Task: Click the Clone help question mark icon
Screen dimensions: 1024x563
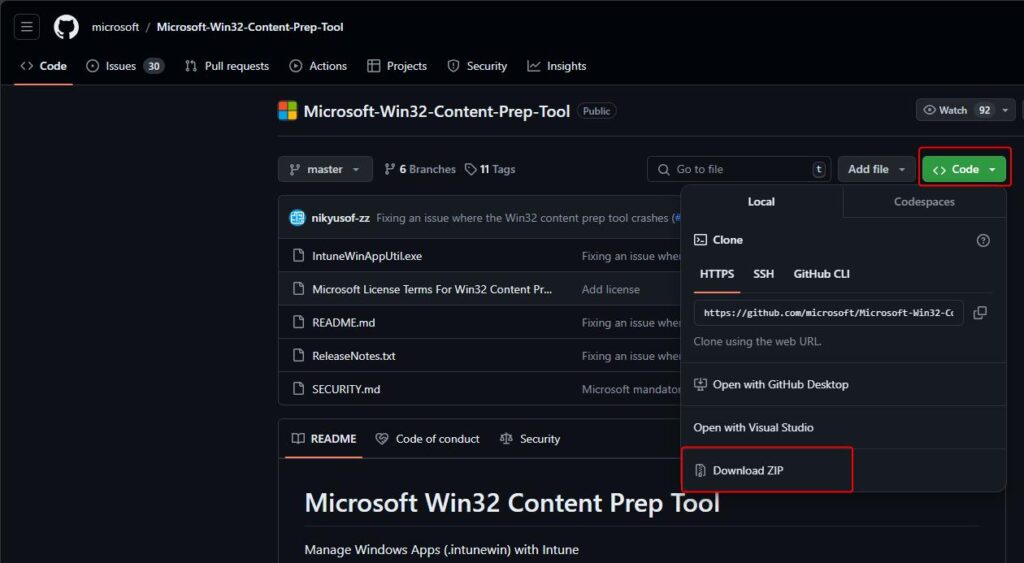Action: click(983, 240)
